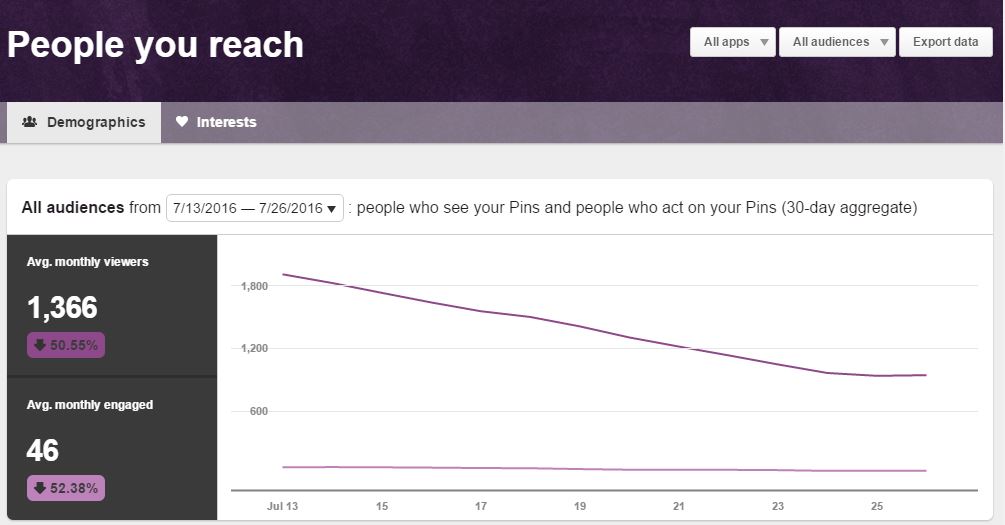This screenshot has height=525, width=1005.
Task: Select the Avg. monthly engaged label
Action: [90, 405]
